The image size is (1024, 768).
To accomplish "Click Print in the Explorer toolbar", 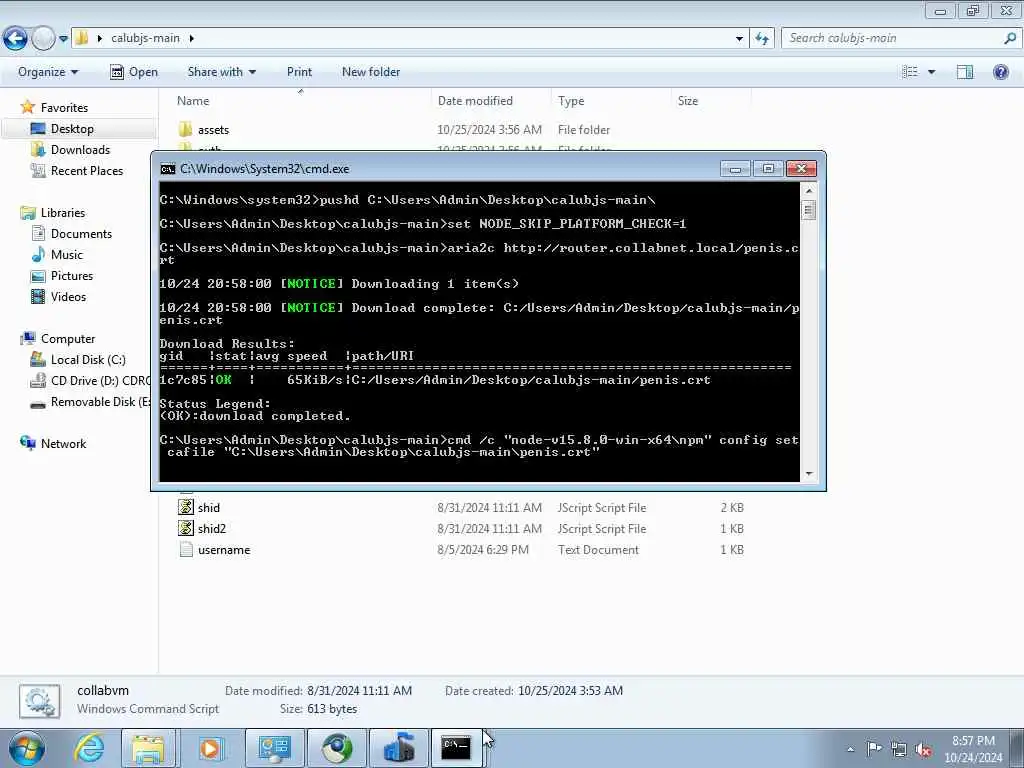I will tap(299, 72).
